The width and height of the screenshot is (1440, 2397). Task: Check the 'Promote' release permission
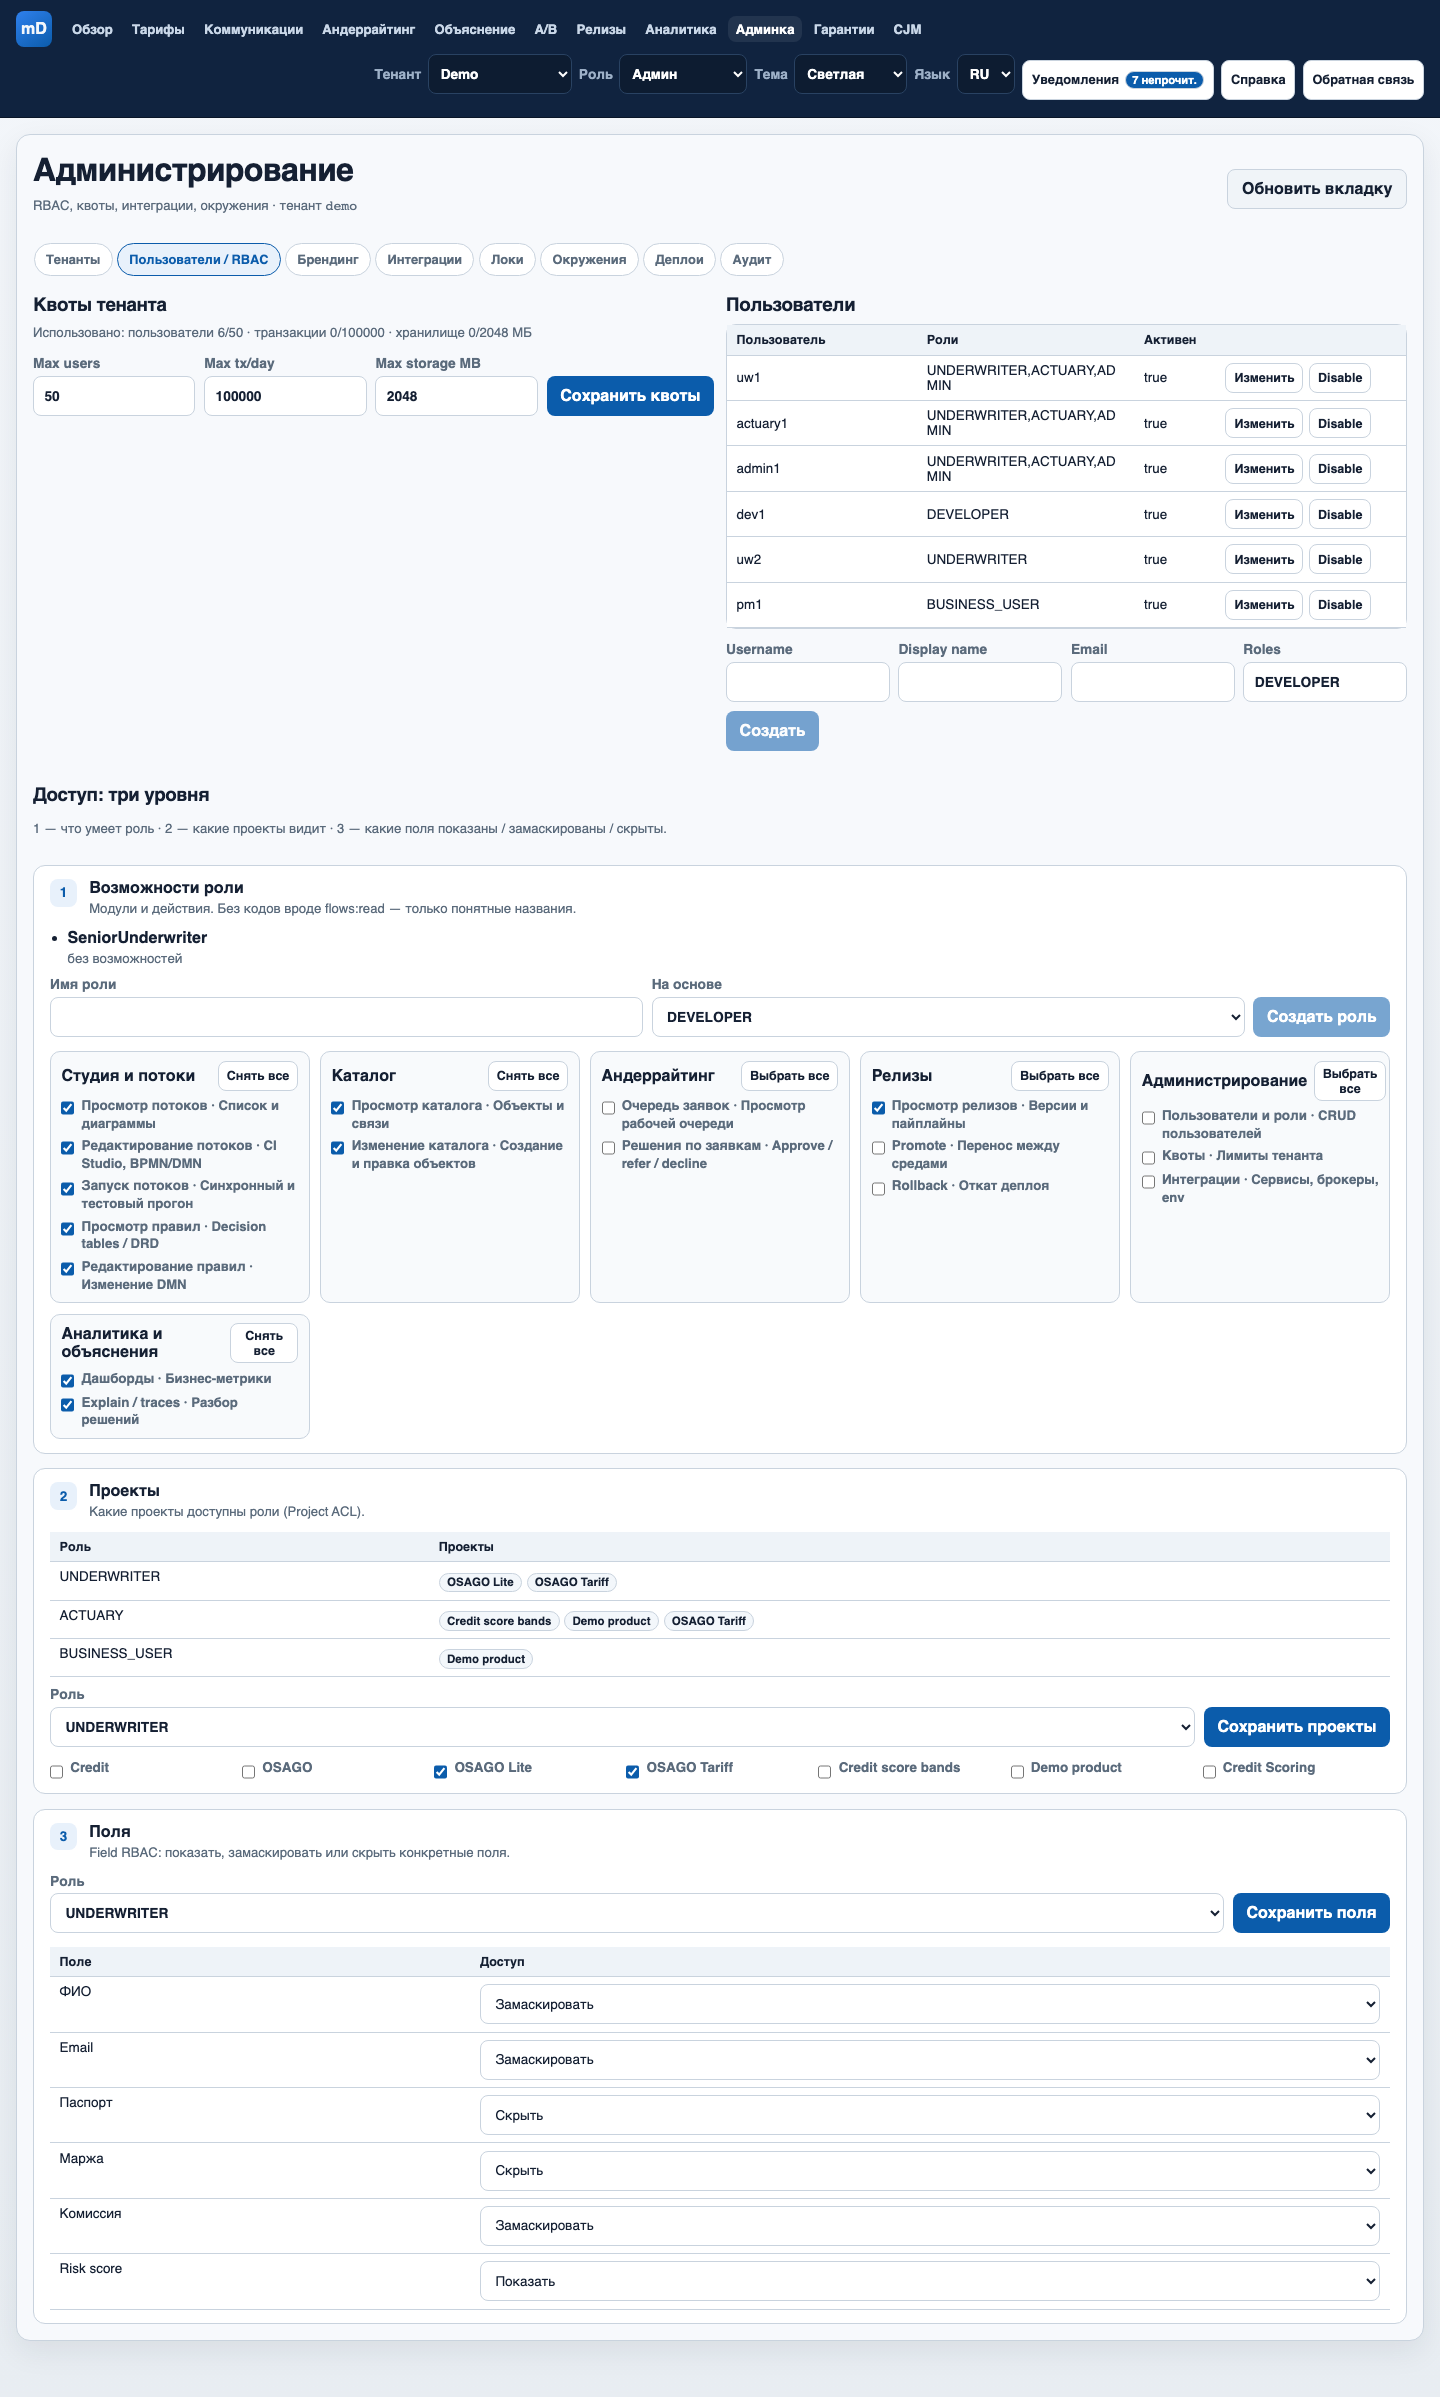pos(878,1147)
